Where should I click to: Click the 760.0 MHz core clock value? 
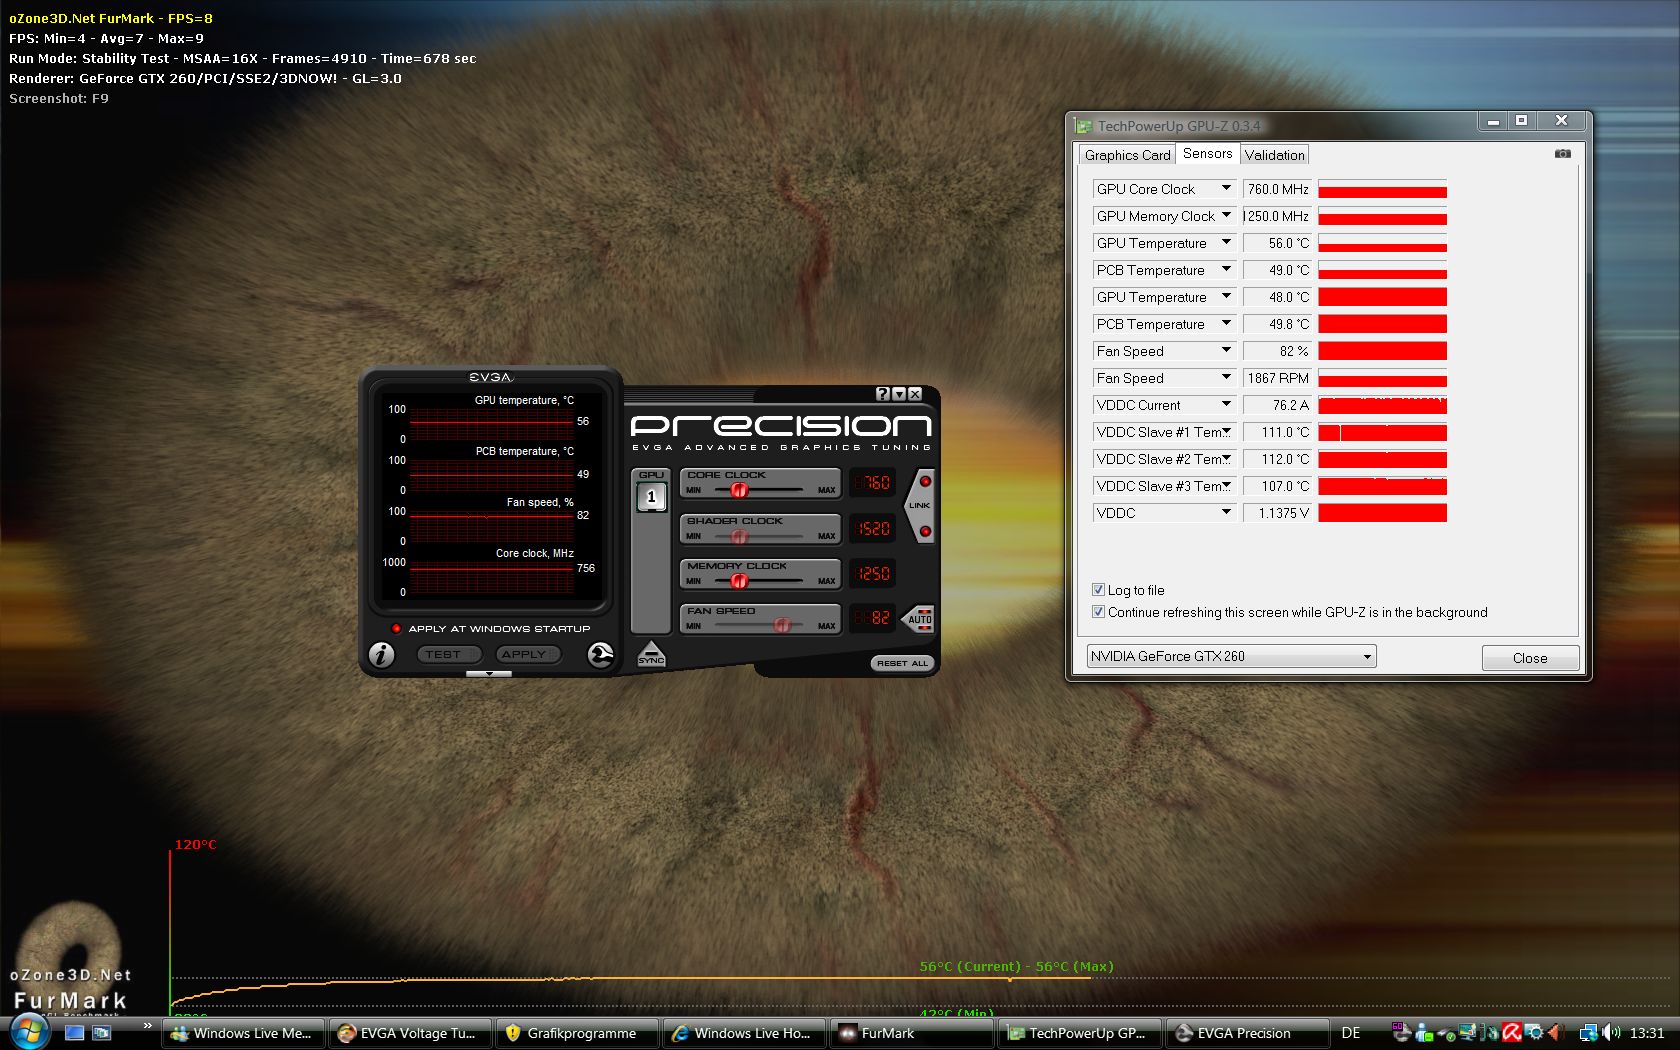(1277, 189)
